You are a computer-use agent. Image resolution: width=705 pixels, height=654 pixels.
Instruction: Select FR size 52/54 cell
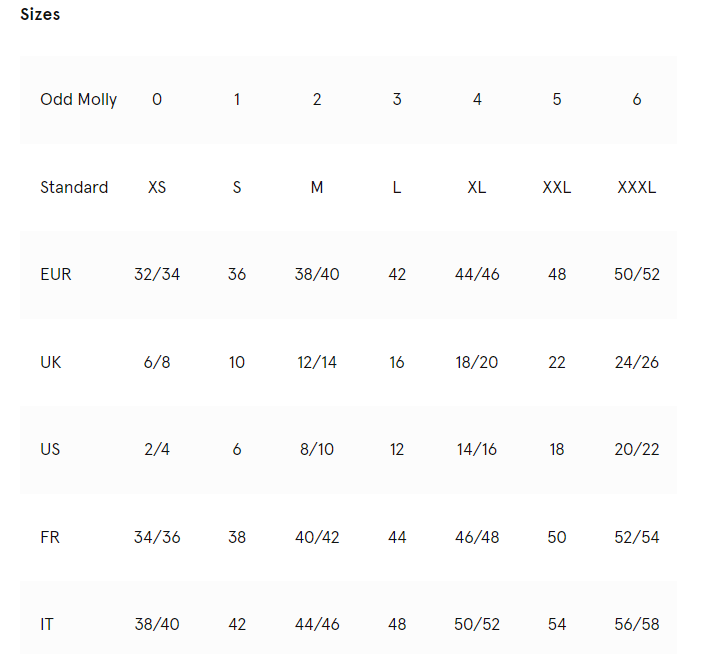(x=637, y=537)
